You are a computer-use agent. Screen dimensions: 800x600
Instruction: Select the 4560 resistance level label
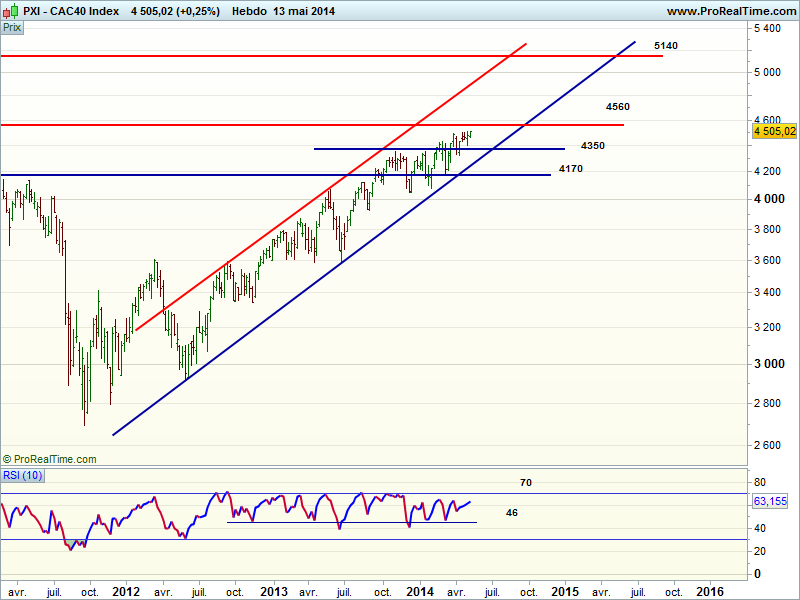coord(617,106)
